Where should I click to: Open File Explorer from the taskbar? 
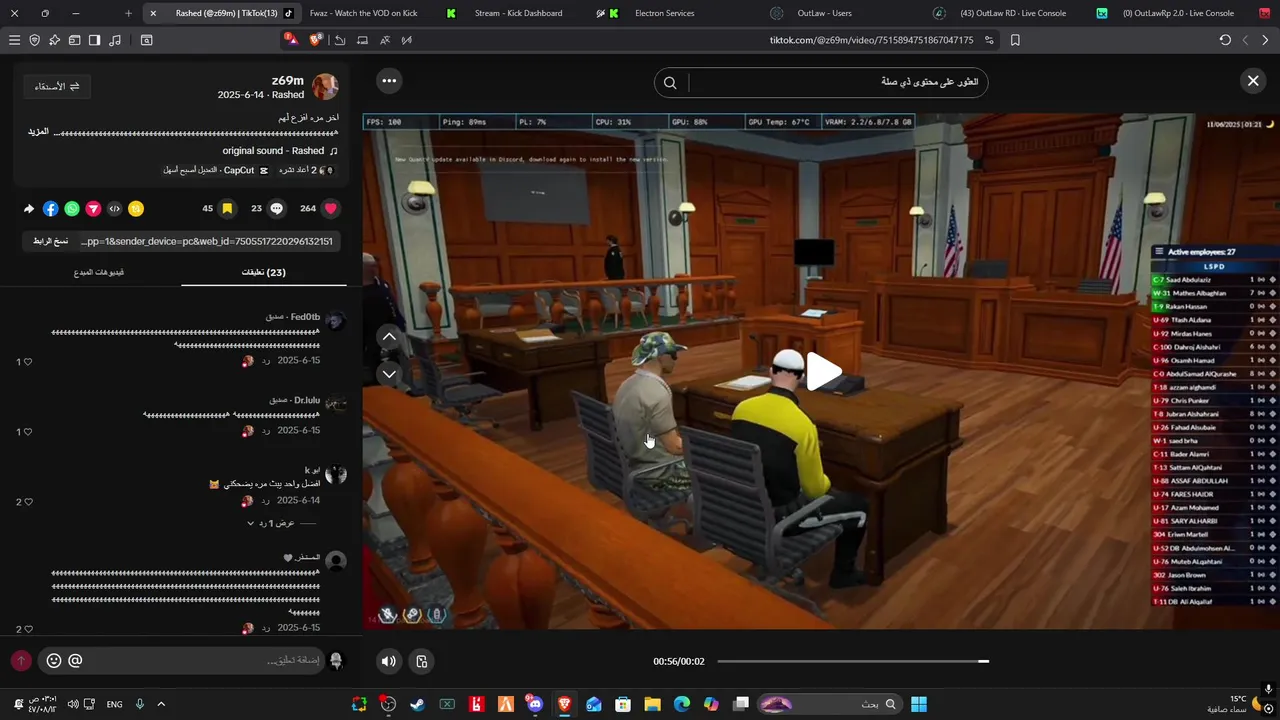pyautogui.click(x=652, y=704)
